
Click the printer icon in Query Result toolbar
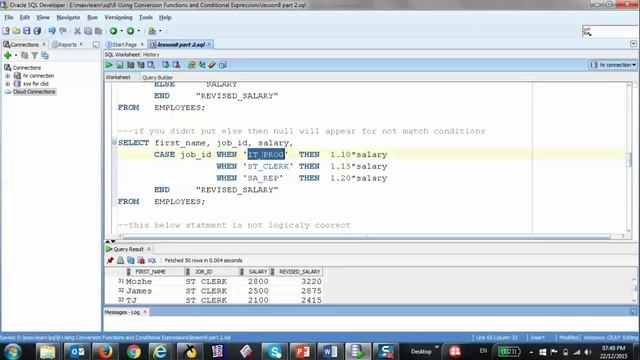pos(120,260)
